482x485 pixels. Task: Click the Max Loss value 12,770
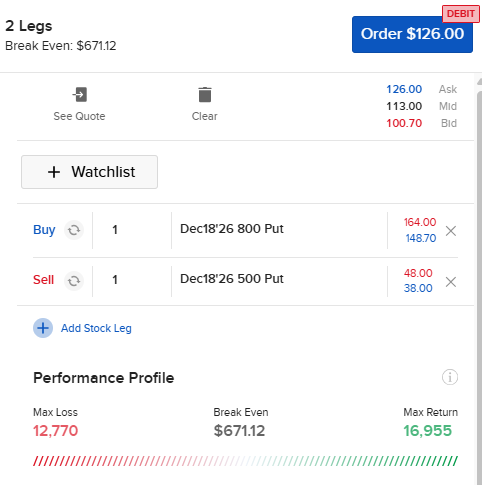55,431
